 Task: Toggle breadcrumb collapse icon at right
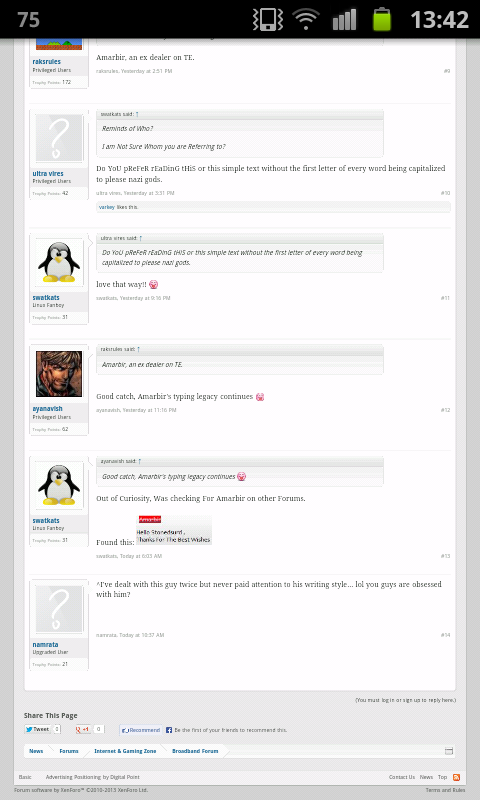pyautogui.click(x=449, y=751)
